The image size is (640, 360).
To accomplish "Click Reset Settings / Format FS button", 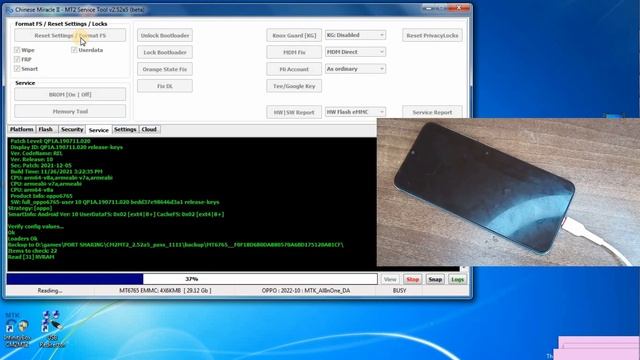I will pos(70,36).
